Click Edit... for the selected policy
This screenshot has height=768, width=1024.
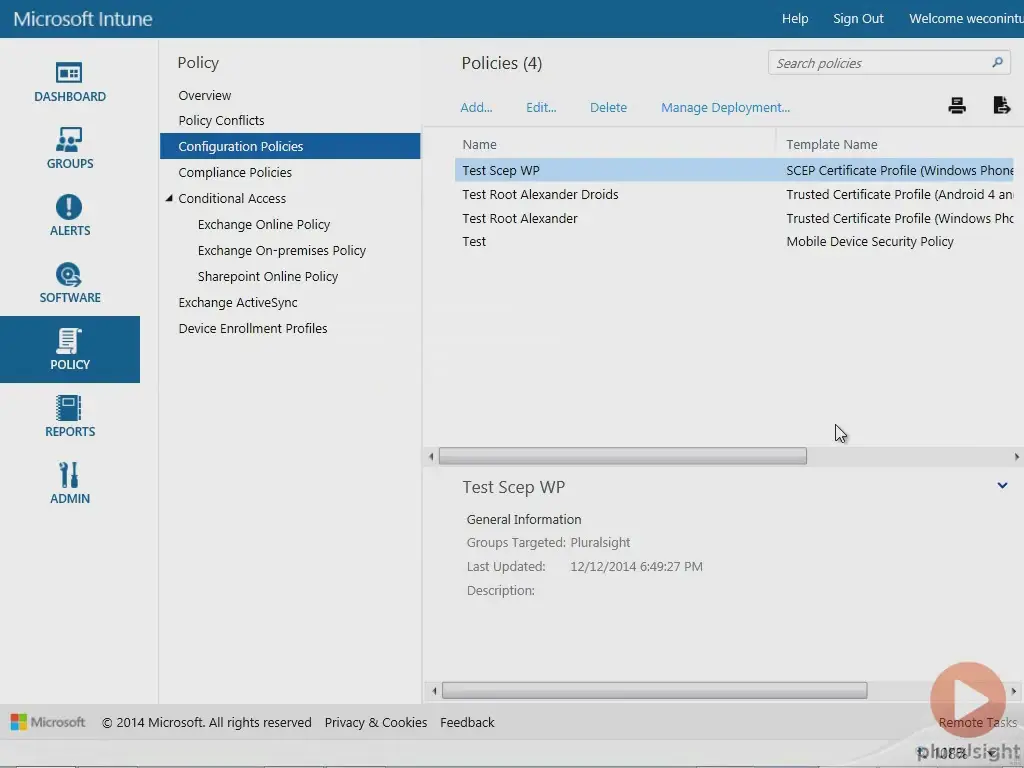541,108
